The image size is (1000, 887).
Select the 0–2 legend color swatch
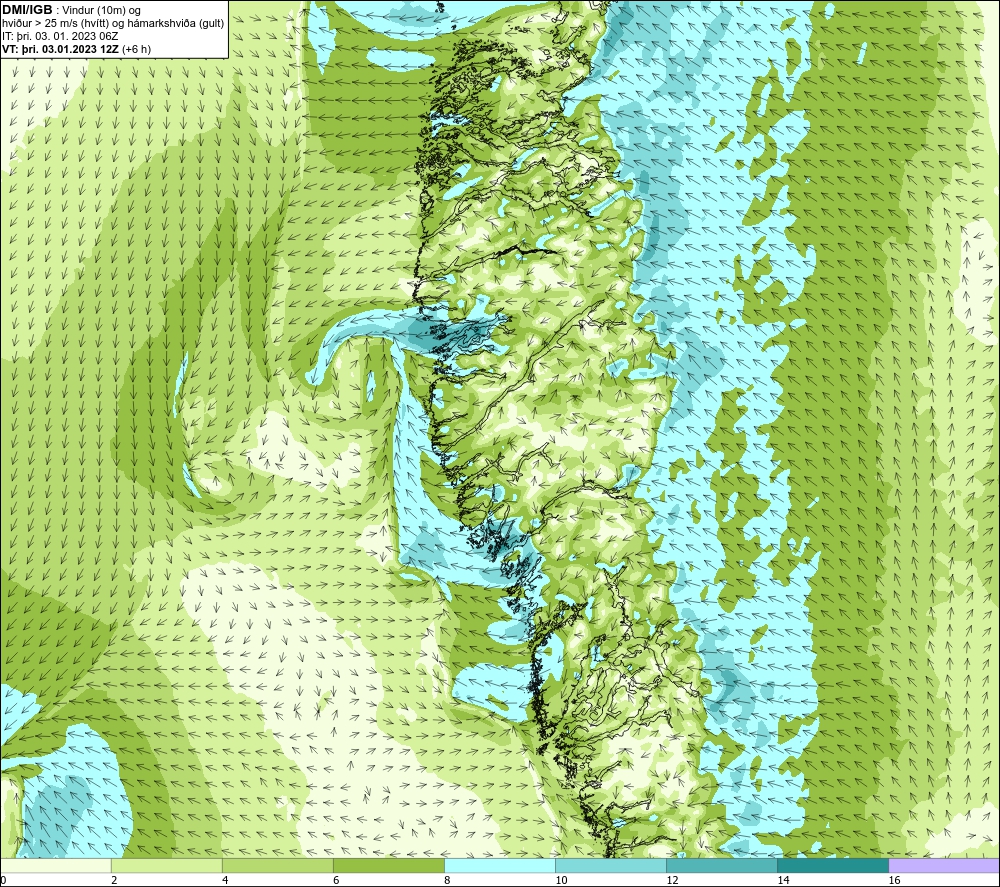coord(55,865)
